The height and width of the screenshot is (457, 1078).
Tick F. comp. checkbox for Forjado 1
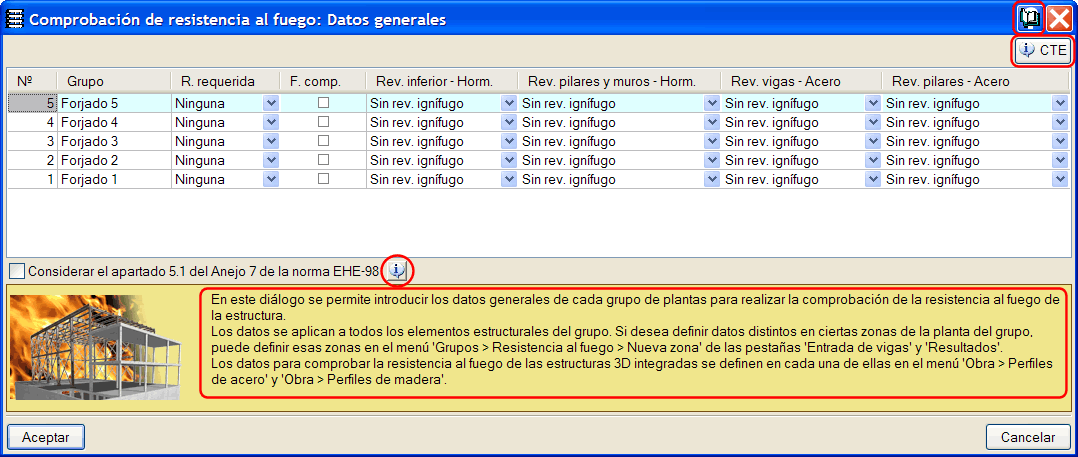tap(322, 179)
